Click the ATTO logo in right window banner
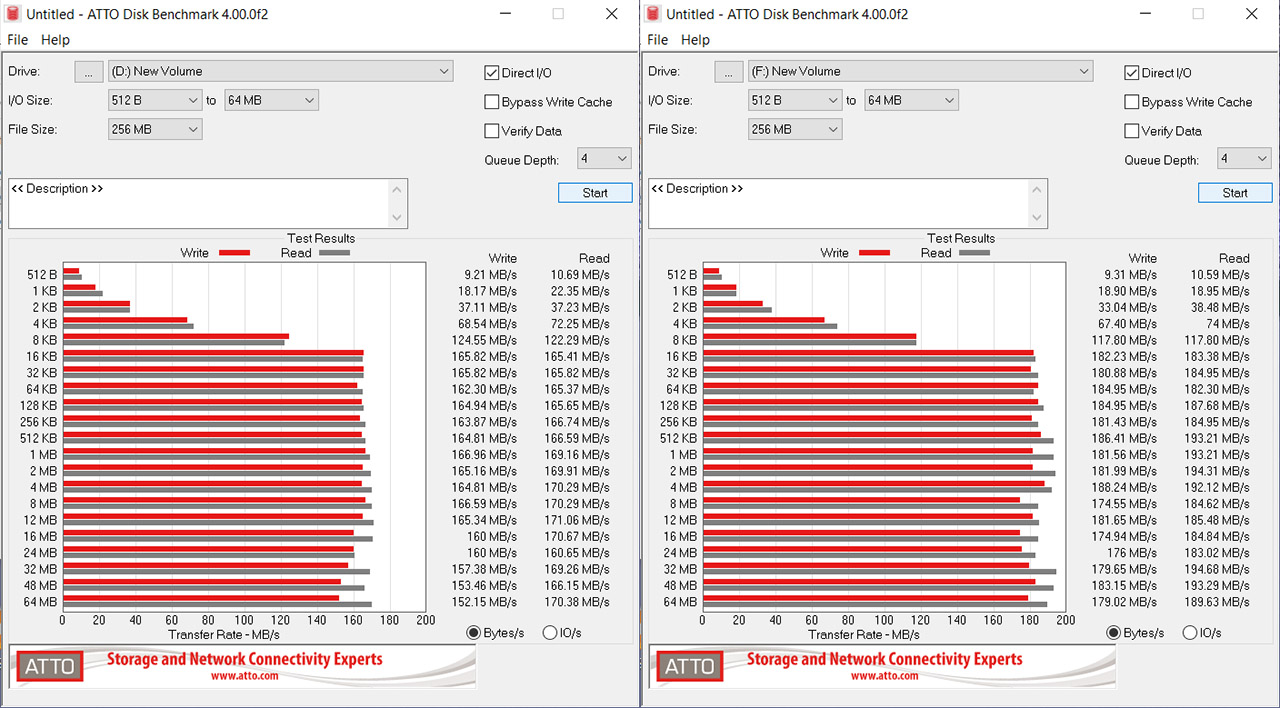Screen dimensions: 1280x708 pos(690,666)
